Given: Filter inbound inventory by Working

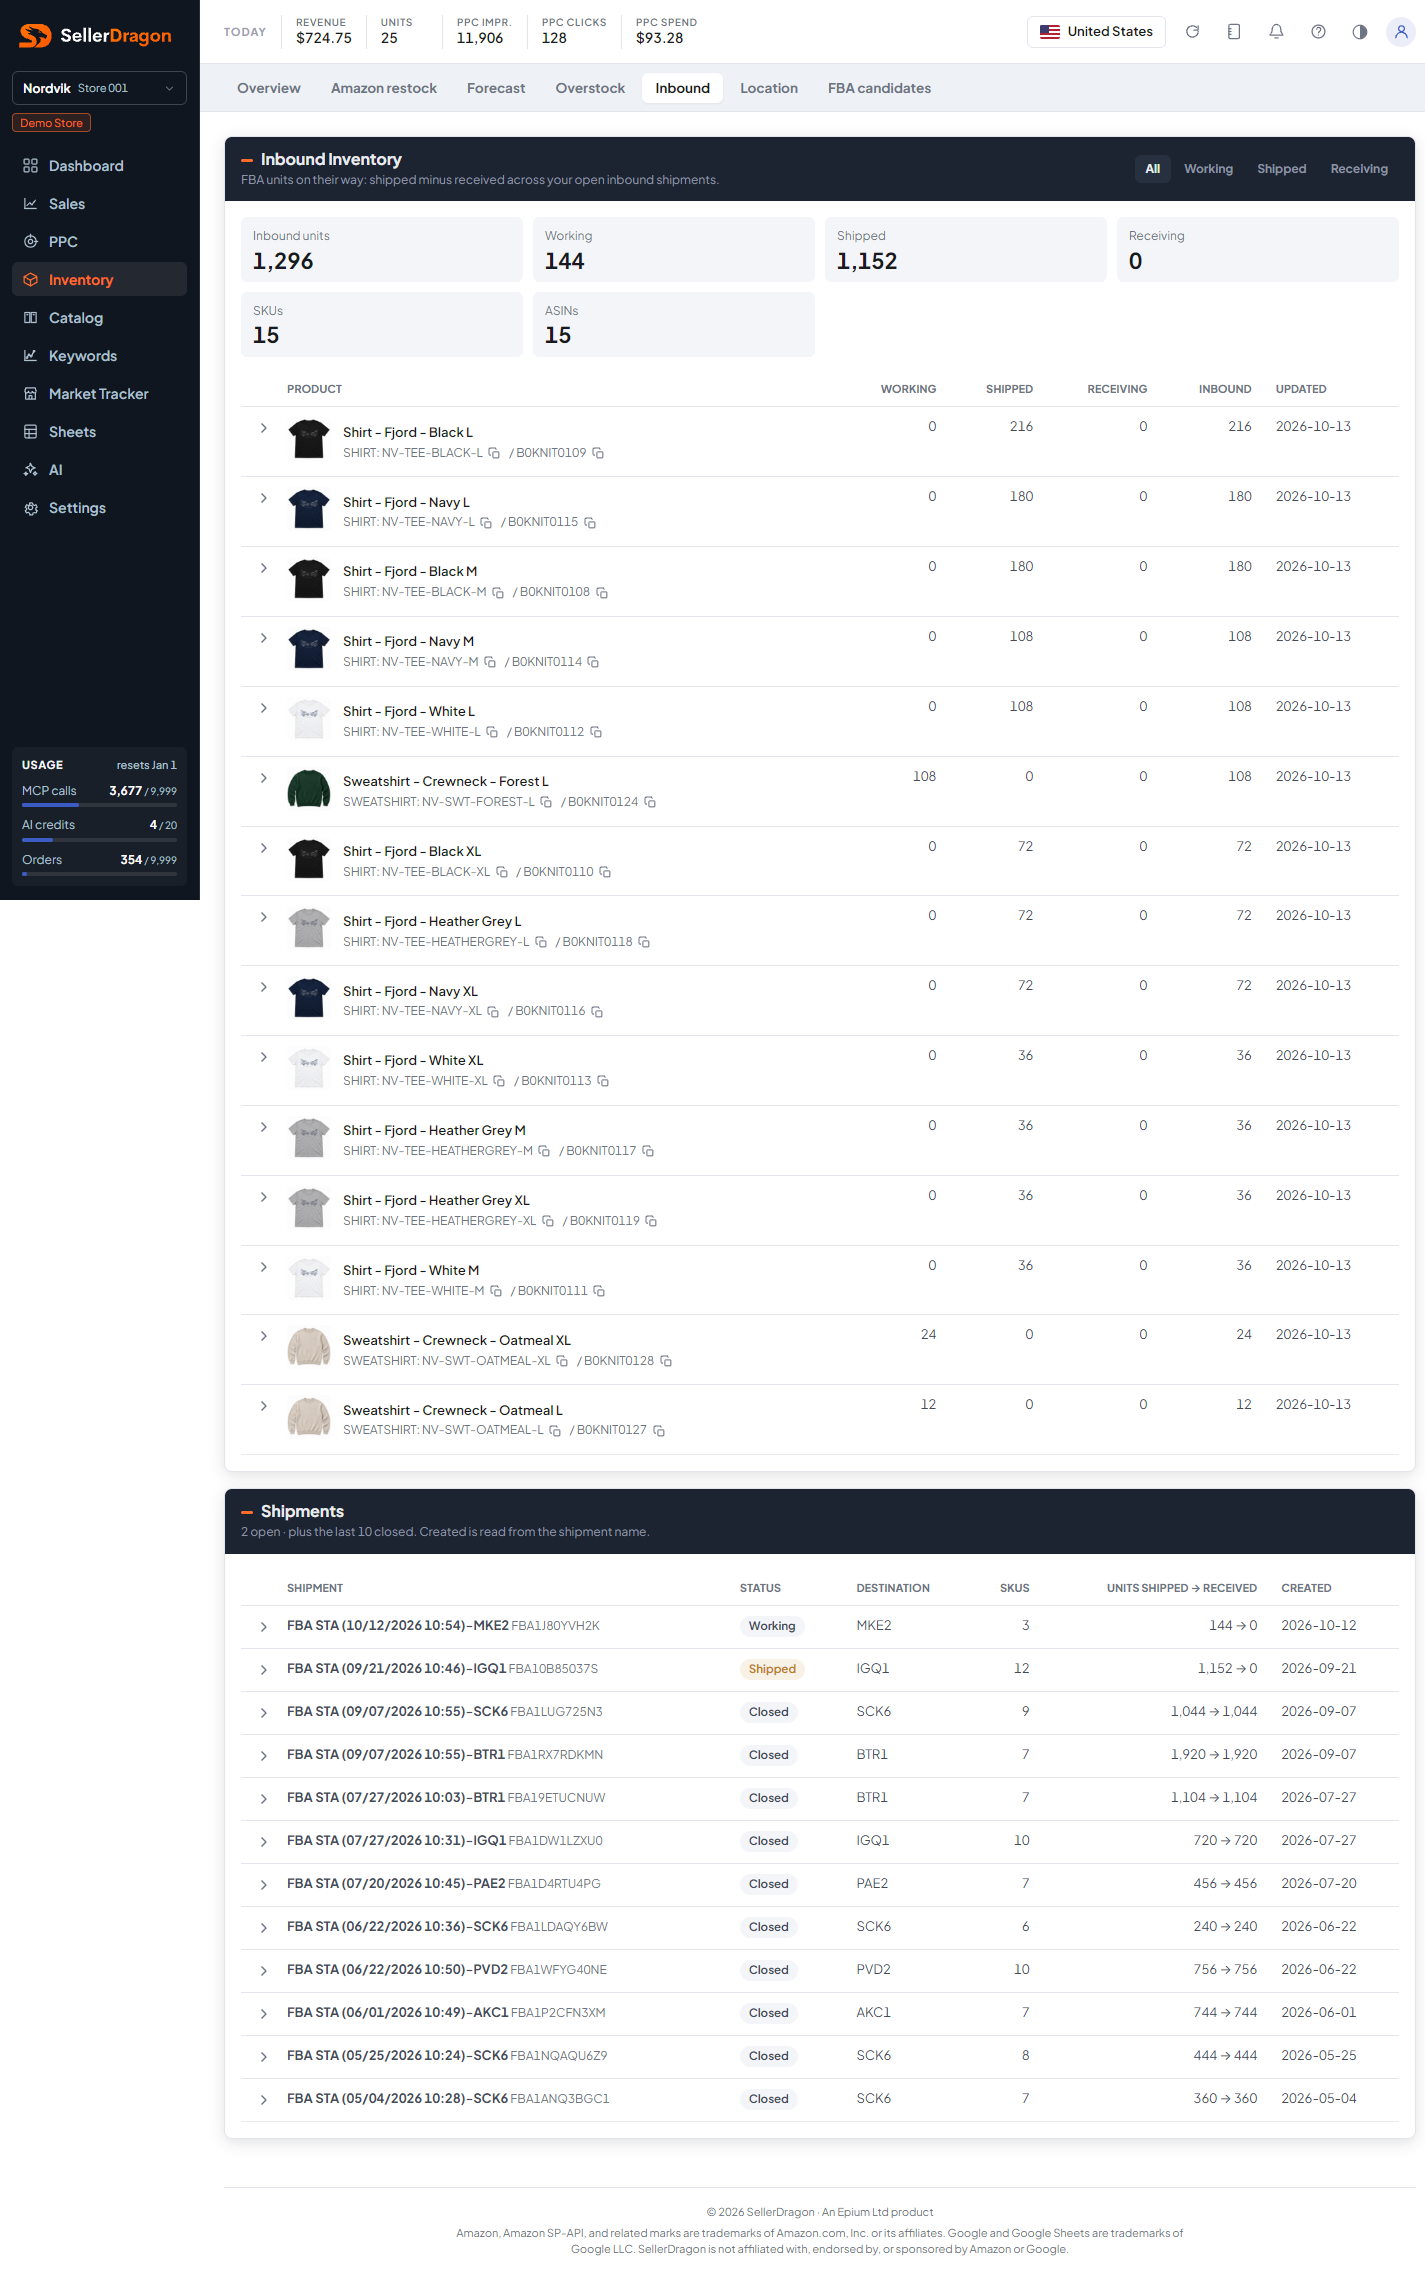Looking at the screenshot, I should point(1208,169).
